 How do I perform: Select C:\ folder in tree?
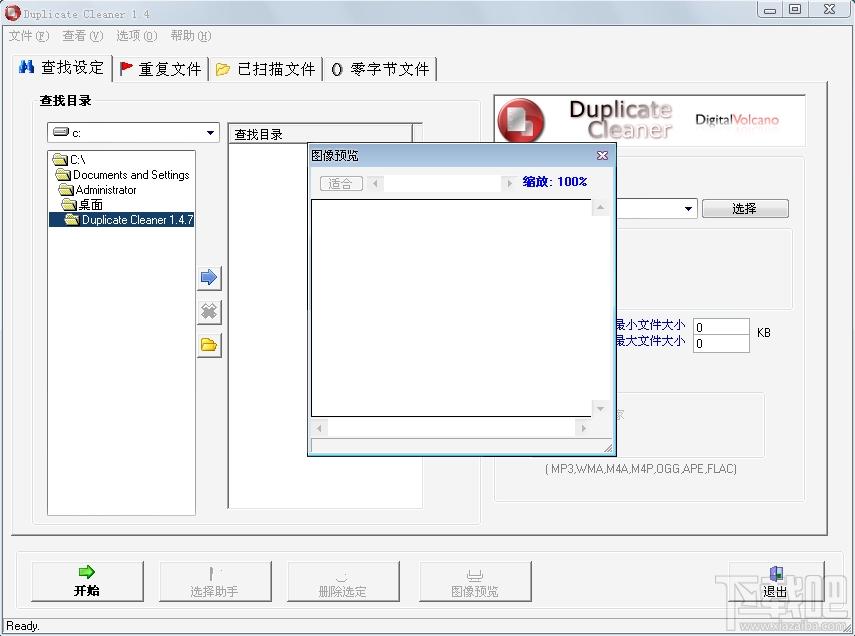(69, 159)
